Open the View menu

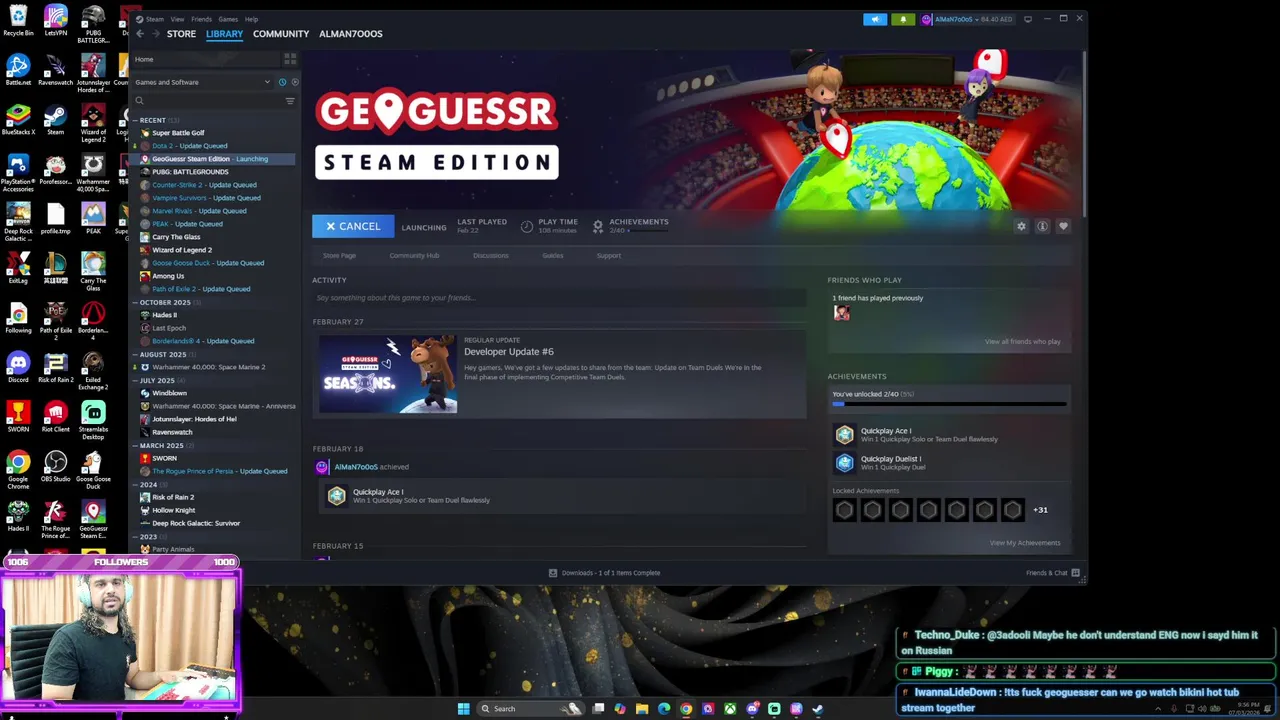click(177, 19)
